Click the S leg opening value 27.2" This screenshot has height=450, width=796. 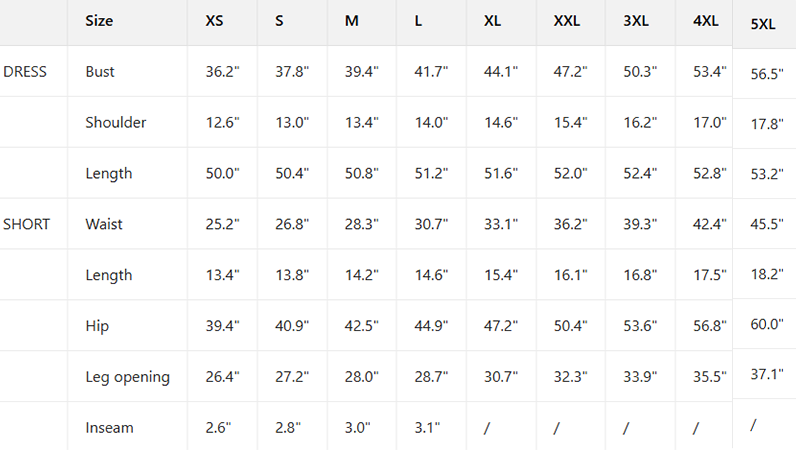292,377
